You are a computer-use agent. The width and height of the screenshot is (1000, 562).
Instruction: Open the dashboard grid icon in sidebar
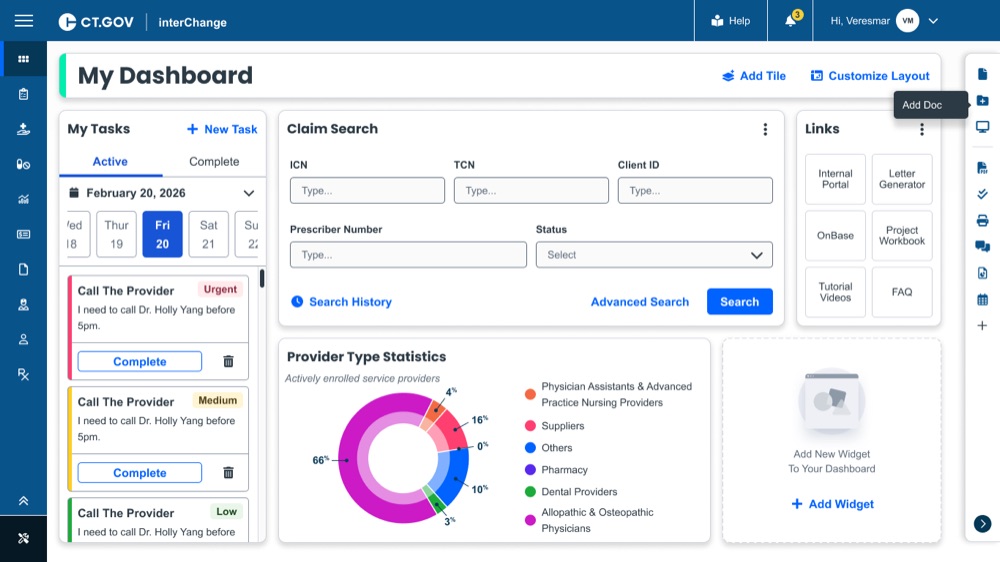24,59
